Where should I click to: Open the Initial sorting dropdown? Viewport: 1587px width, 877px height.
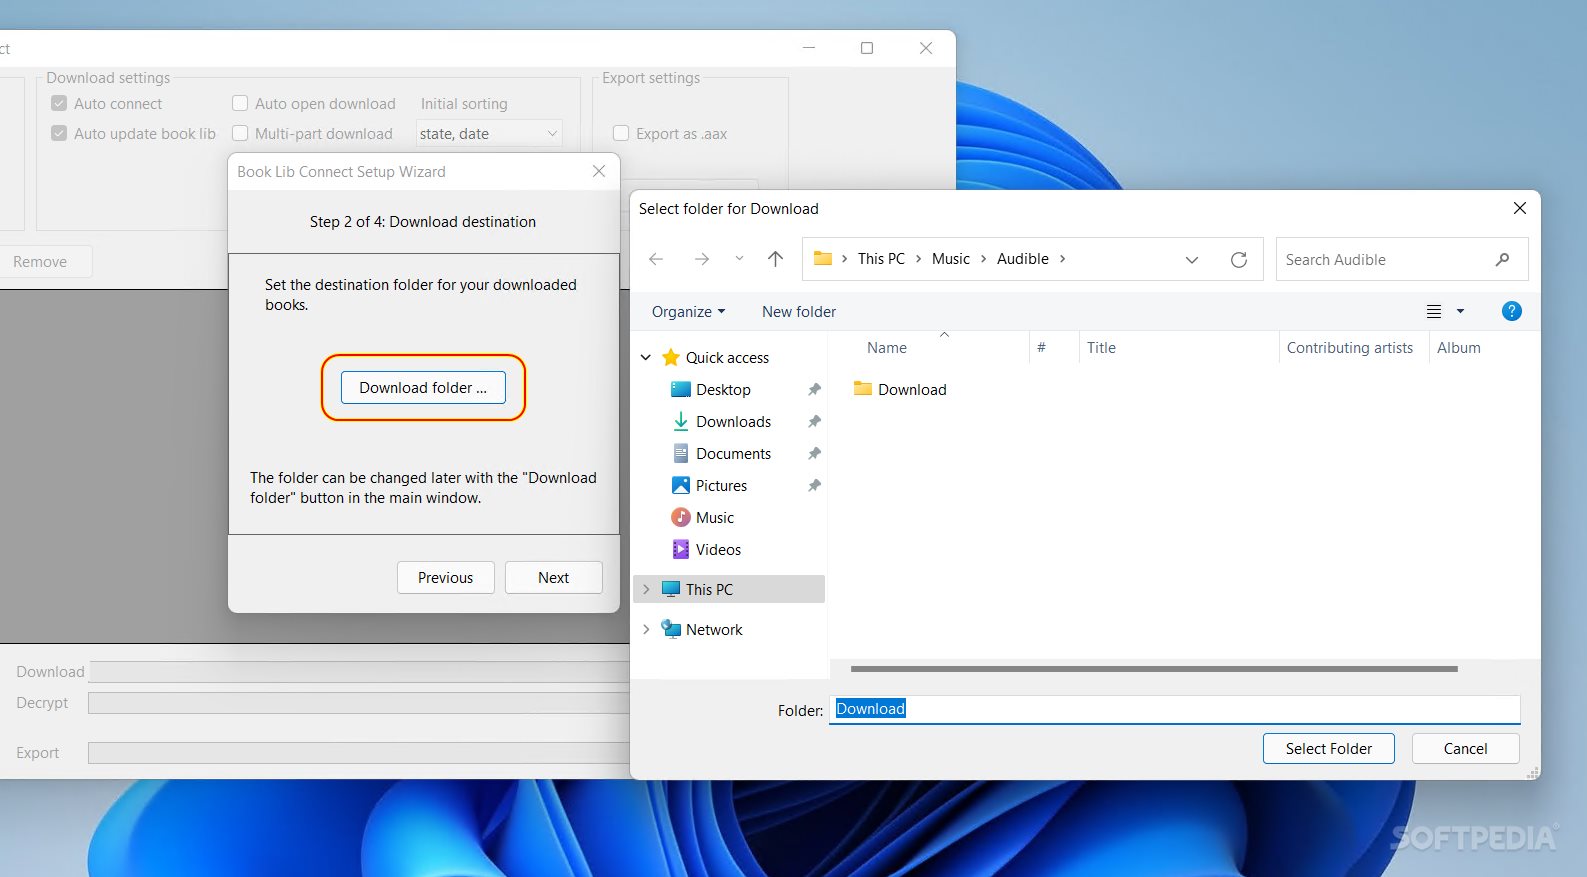point(489,133)
